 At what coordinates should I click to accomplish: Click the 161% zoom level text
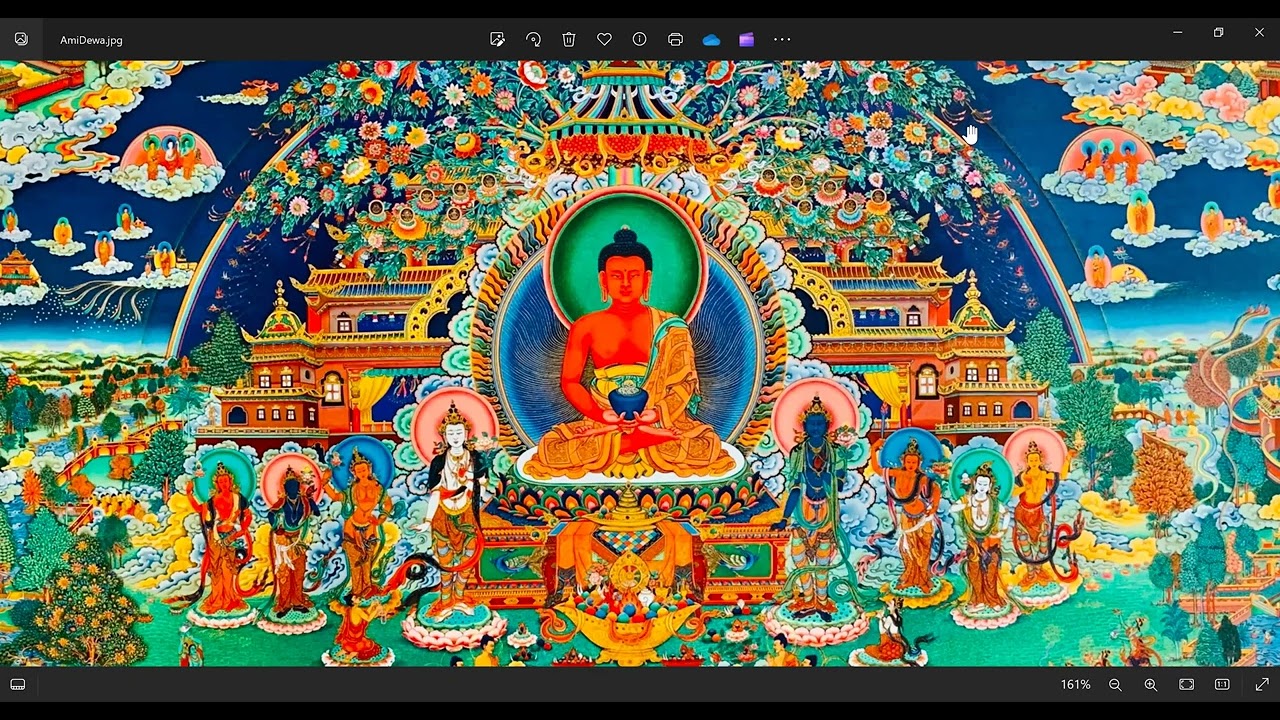click(1075, 685)
